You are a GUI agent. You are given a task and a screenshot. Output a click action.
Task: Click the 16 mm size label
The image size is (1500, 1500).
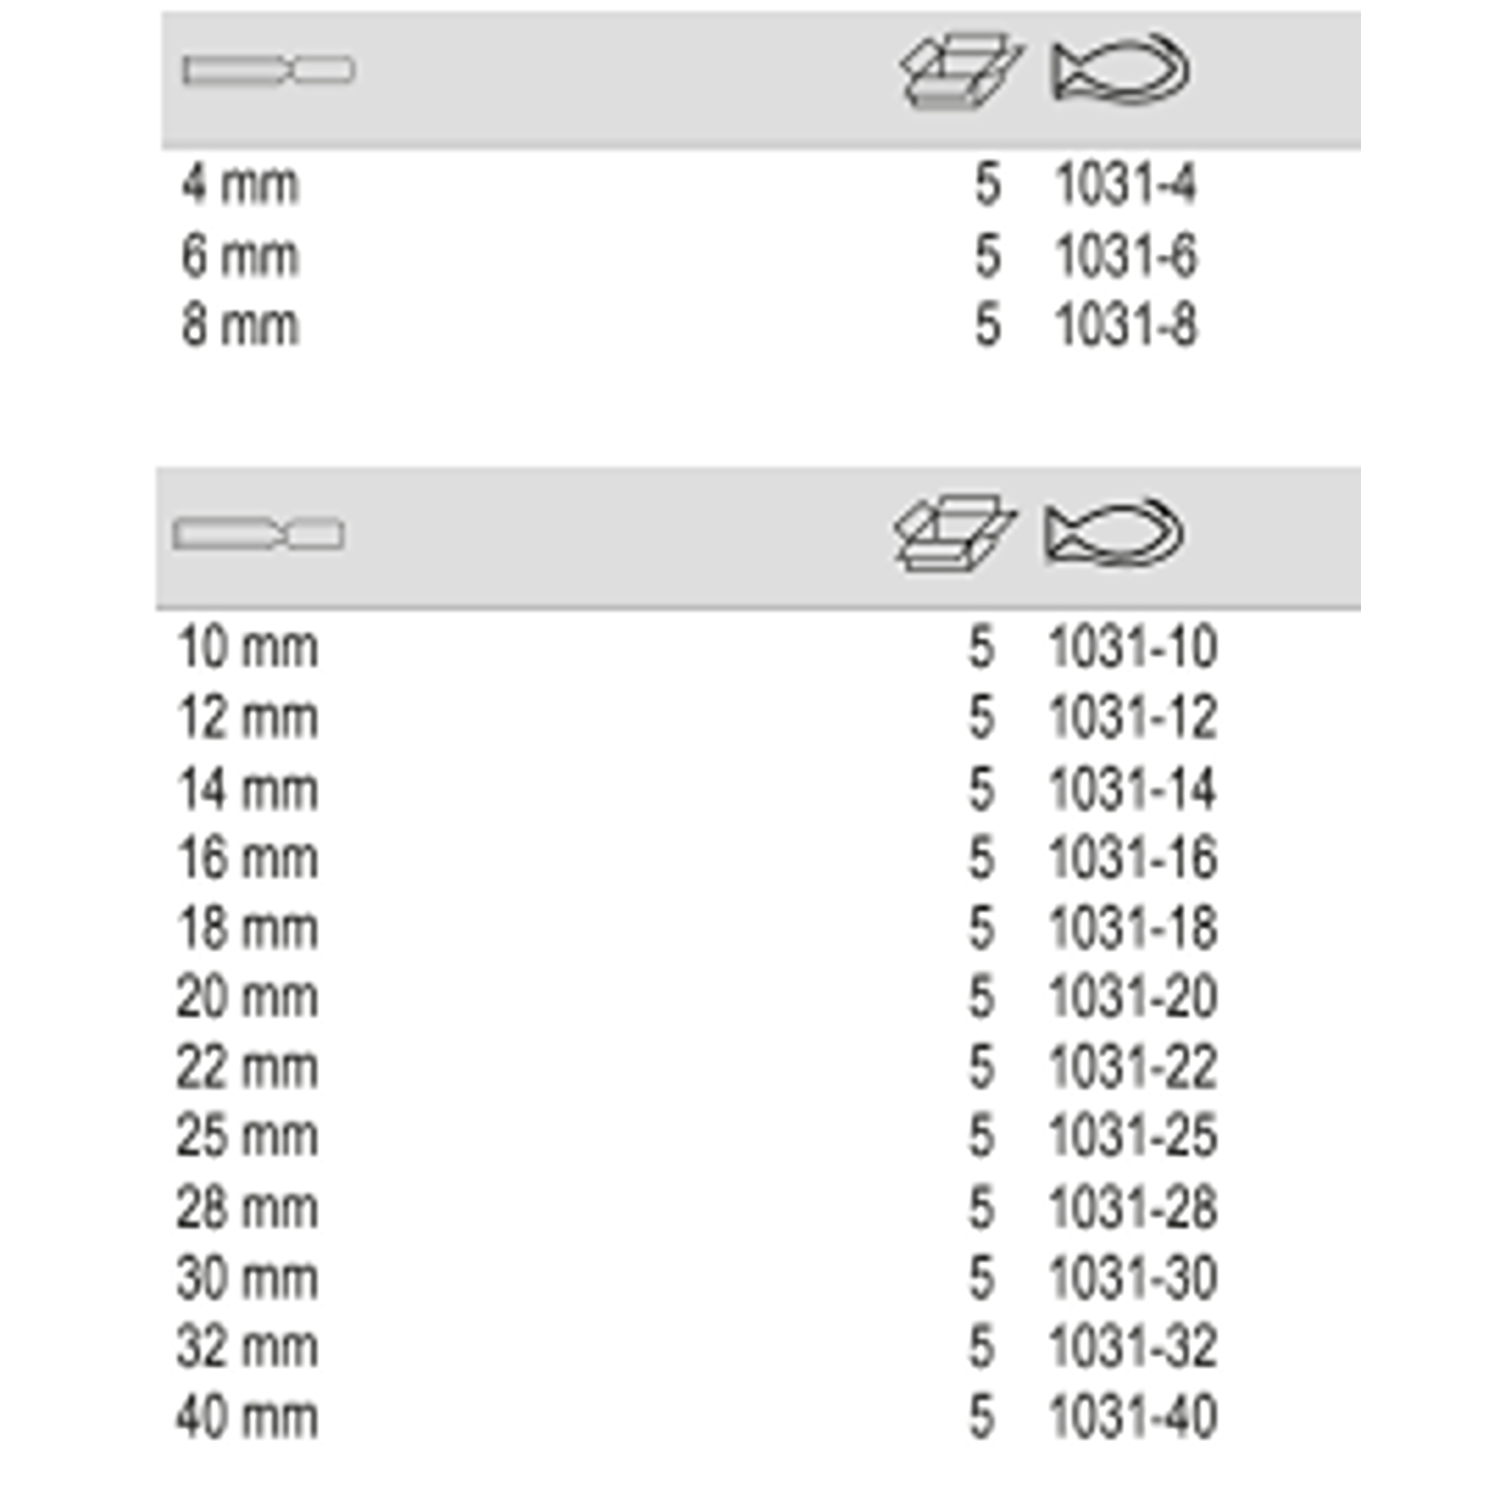pos(248,858)
